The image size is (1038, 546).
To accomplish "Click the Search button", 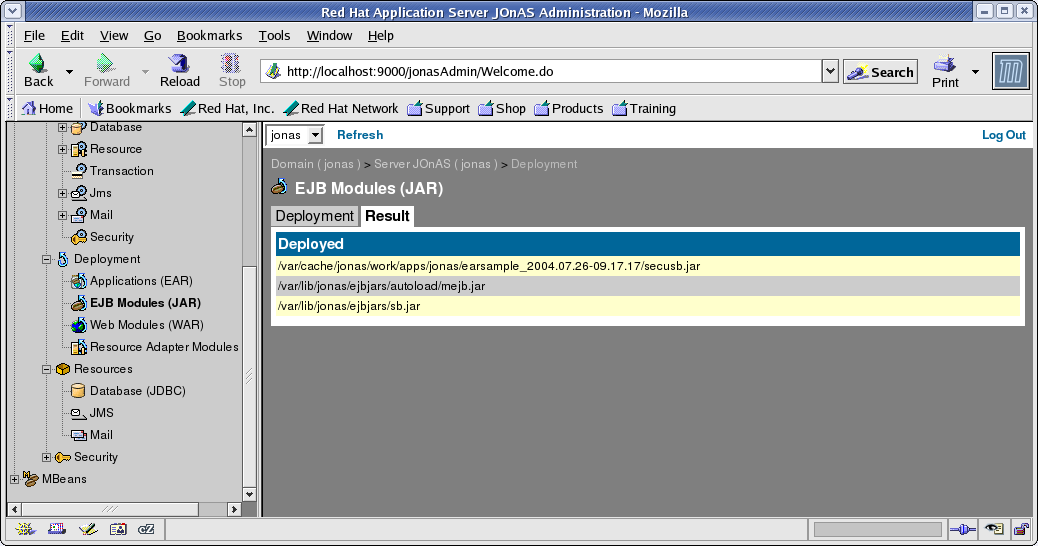I will coord(880,72).
